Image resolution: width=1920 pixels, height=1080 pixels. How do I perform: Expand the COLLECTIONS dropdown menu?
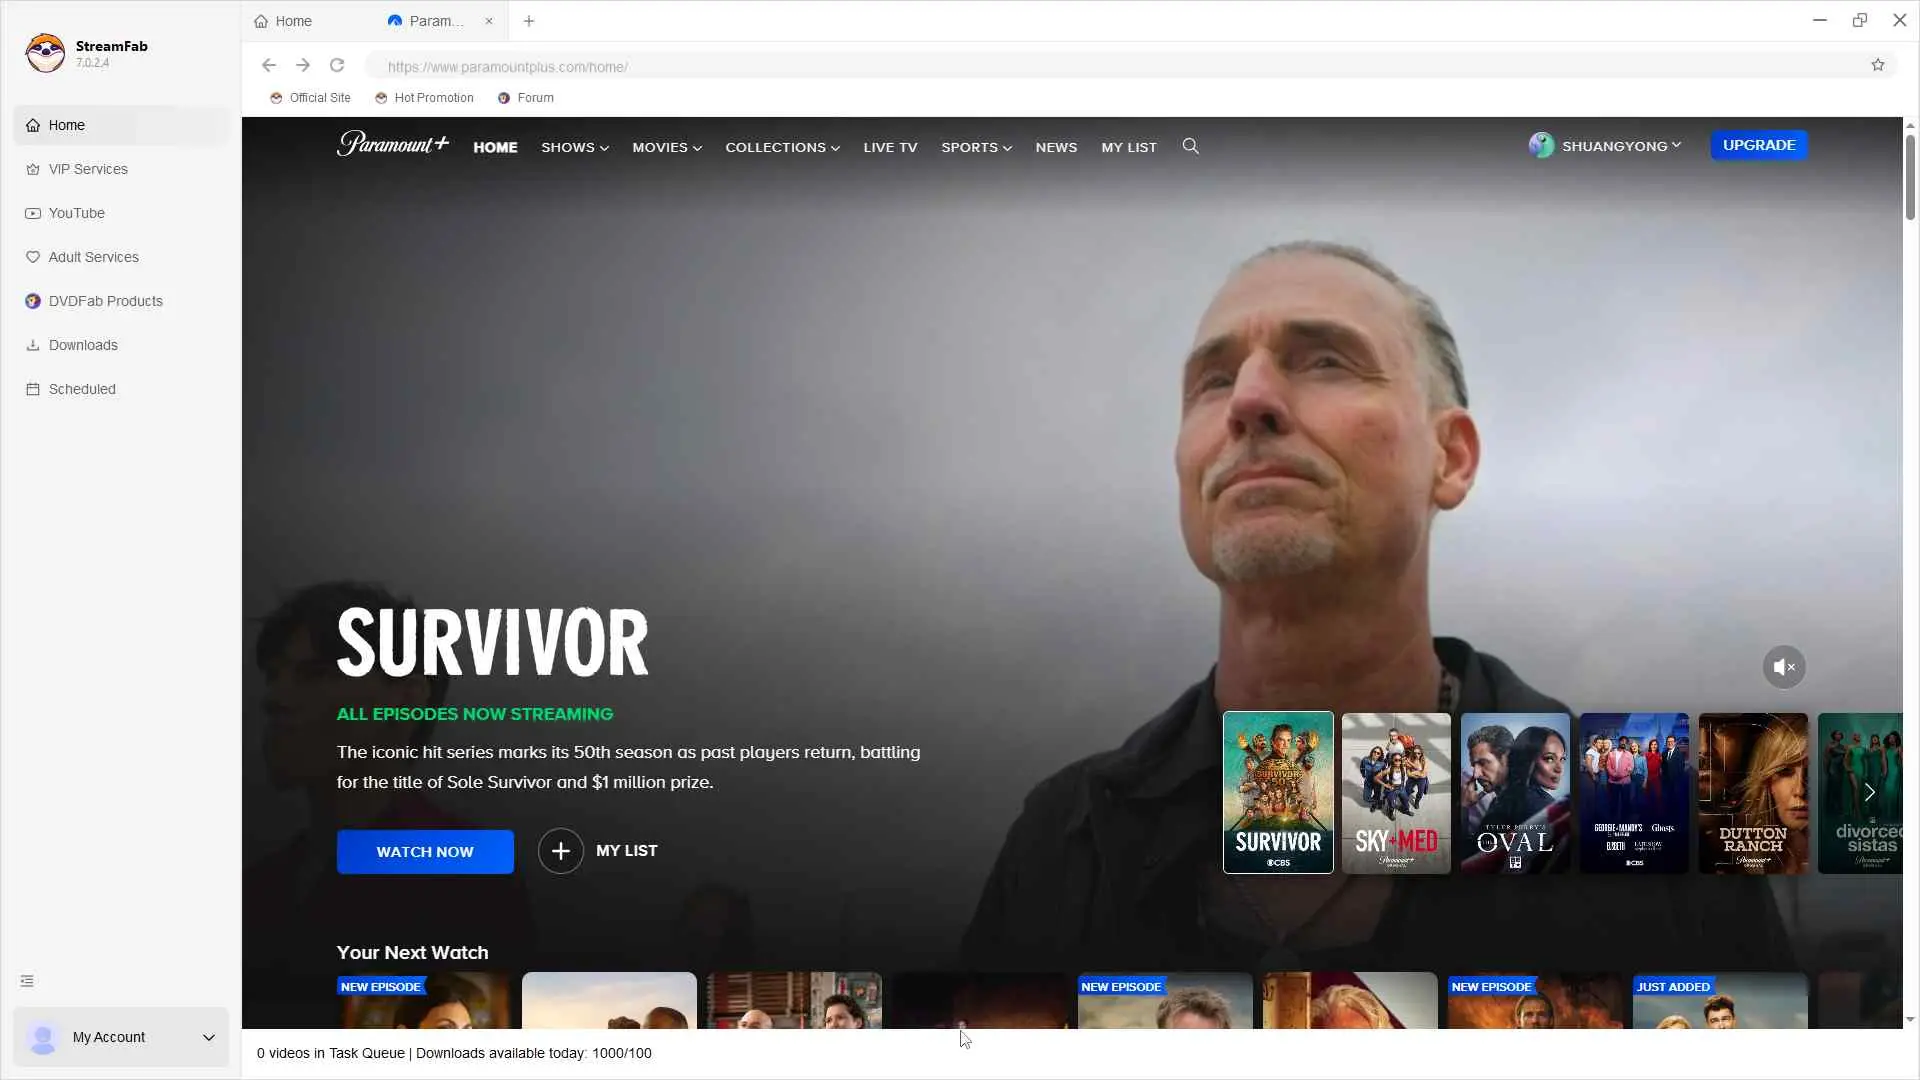click(x=782, y=147)
